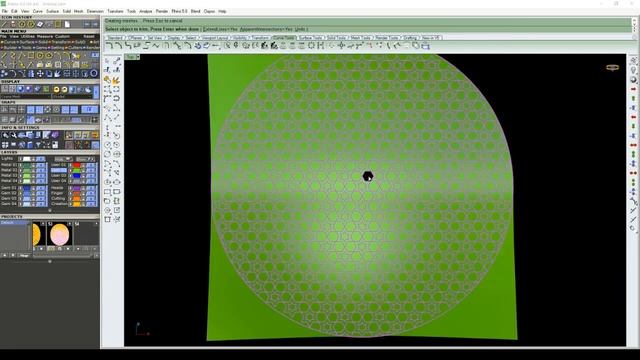Select the Creation layer name
Viewport: 640px width, 360px height.
pos(60,204)
